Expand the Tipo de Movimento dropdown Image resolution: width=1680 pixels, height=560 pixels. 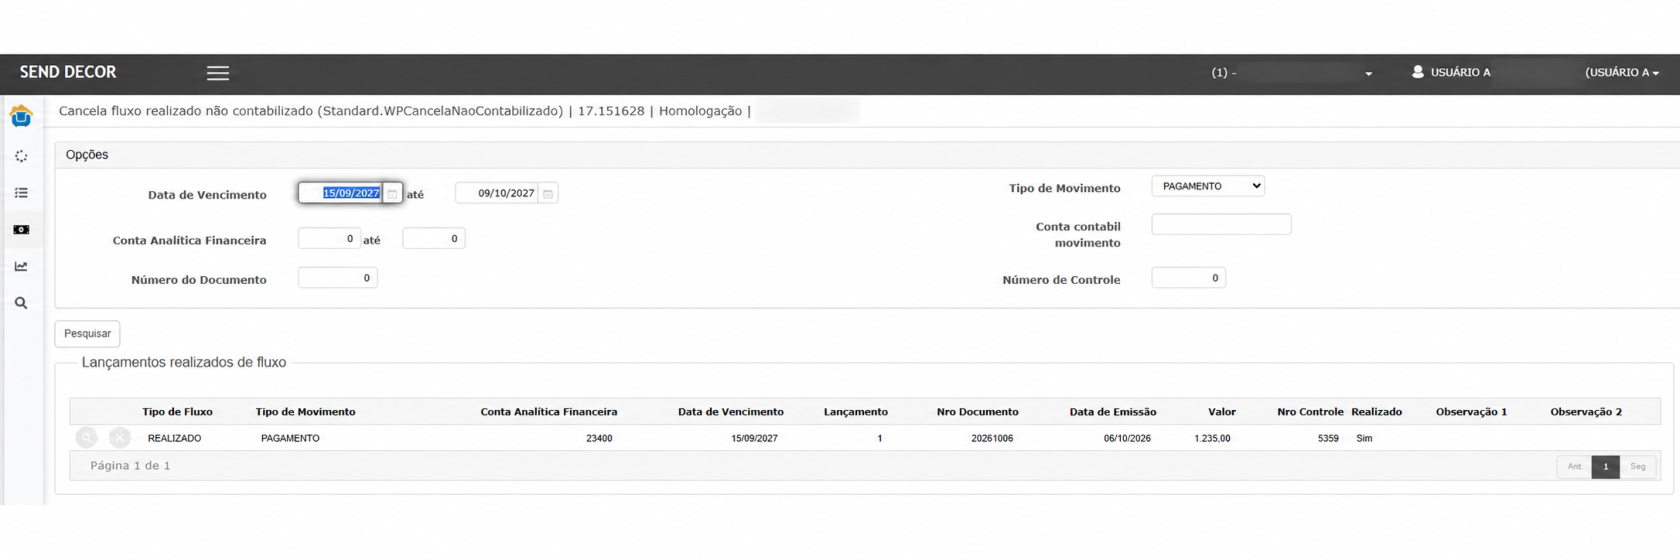(x=1208, y=186)
